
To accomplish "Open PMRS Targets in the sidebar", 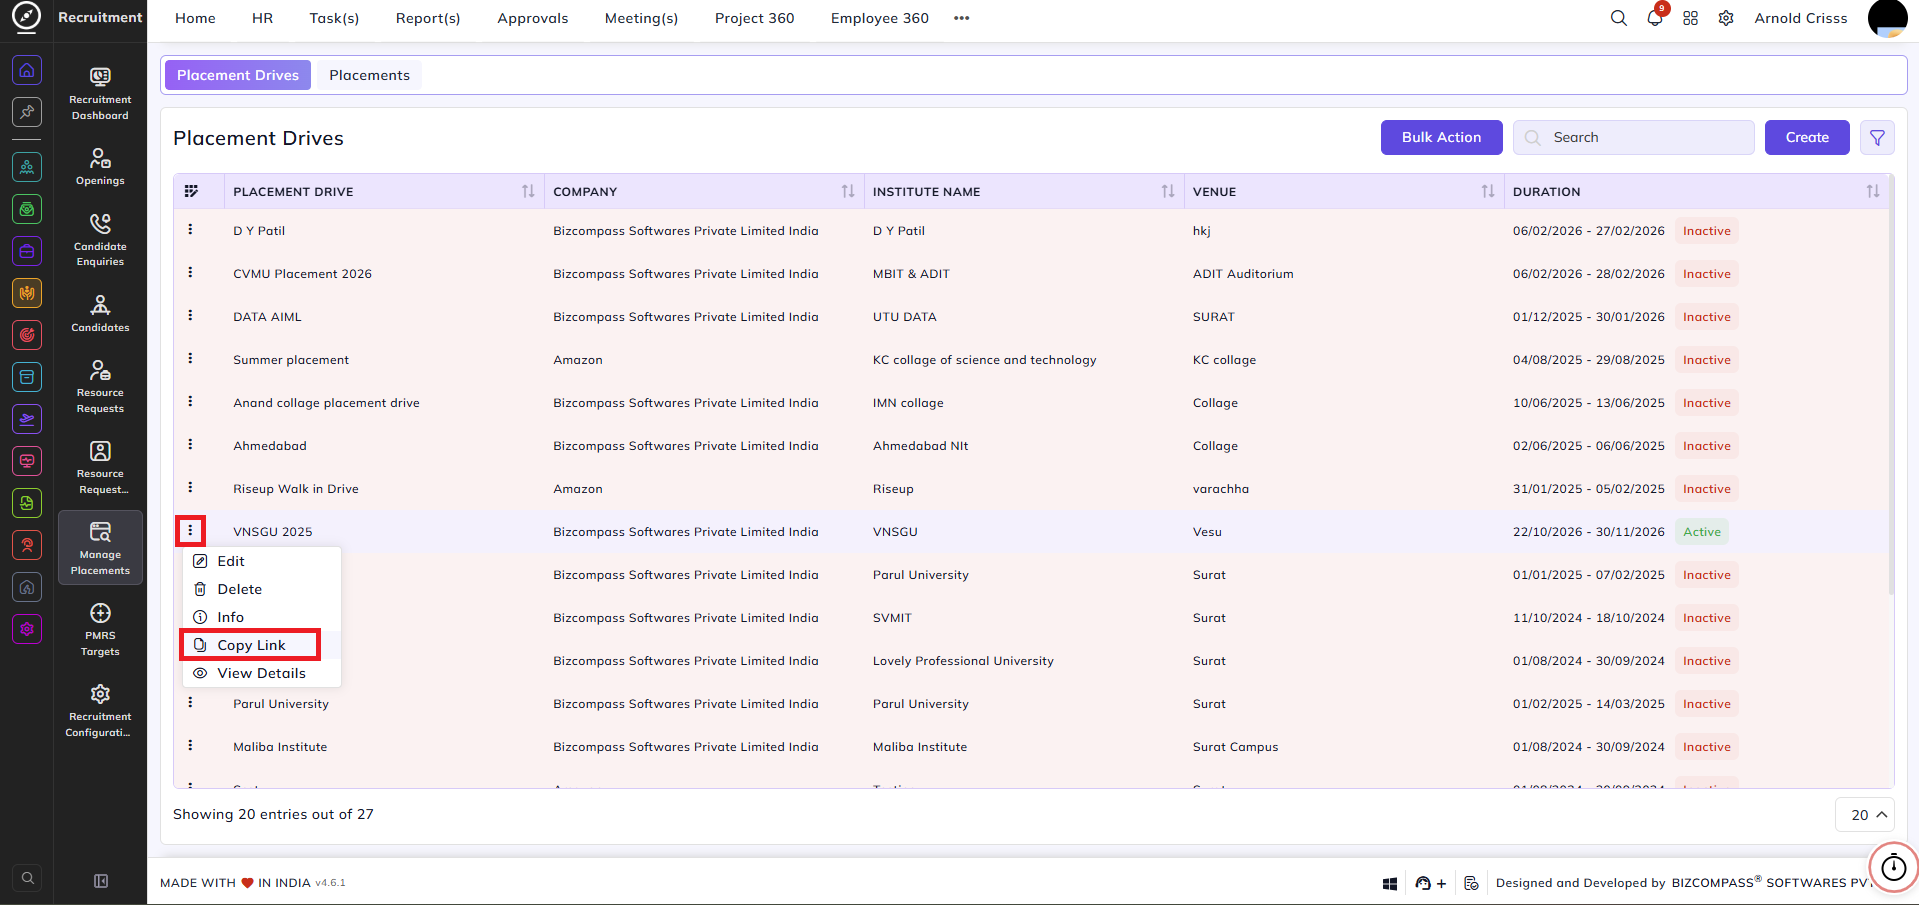I will 100,629.
